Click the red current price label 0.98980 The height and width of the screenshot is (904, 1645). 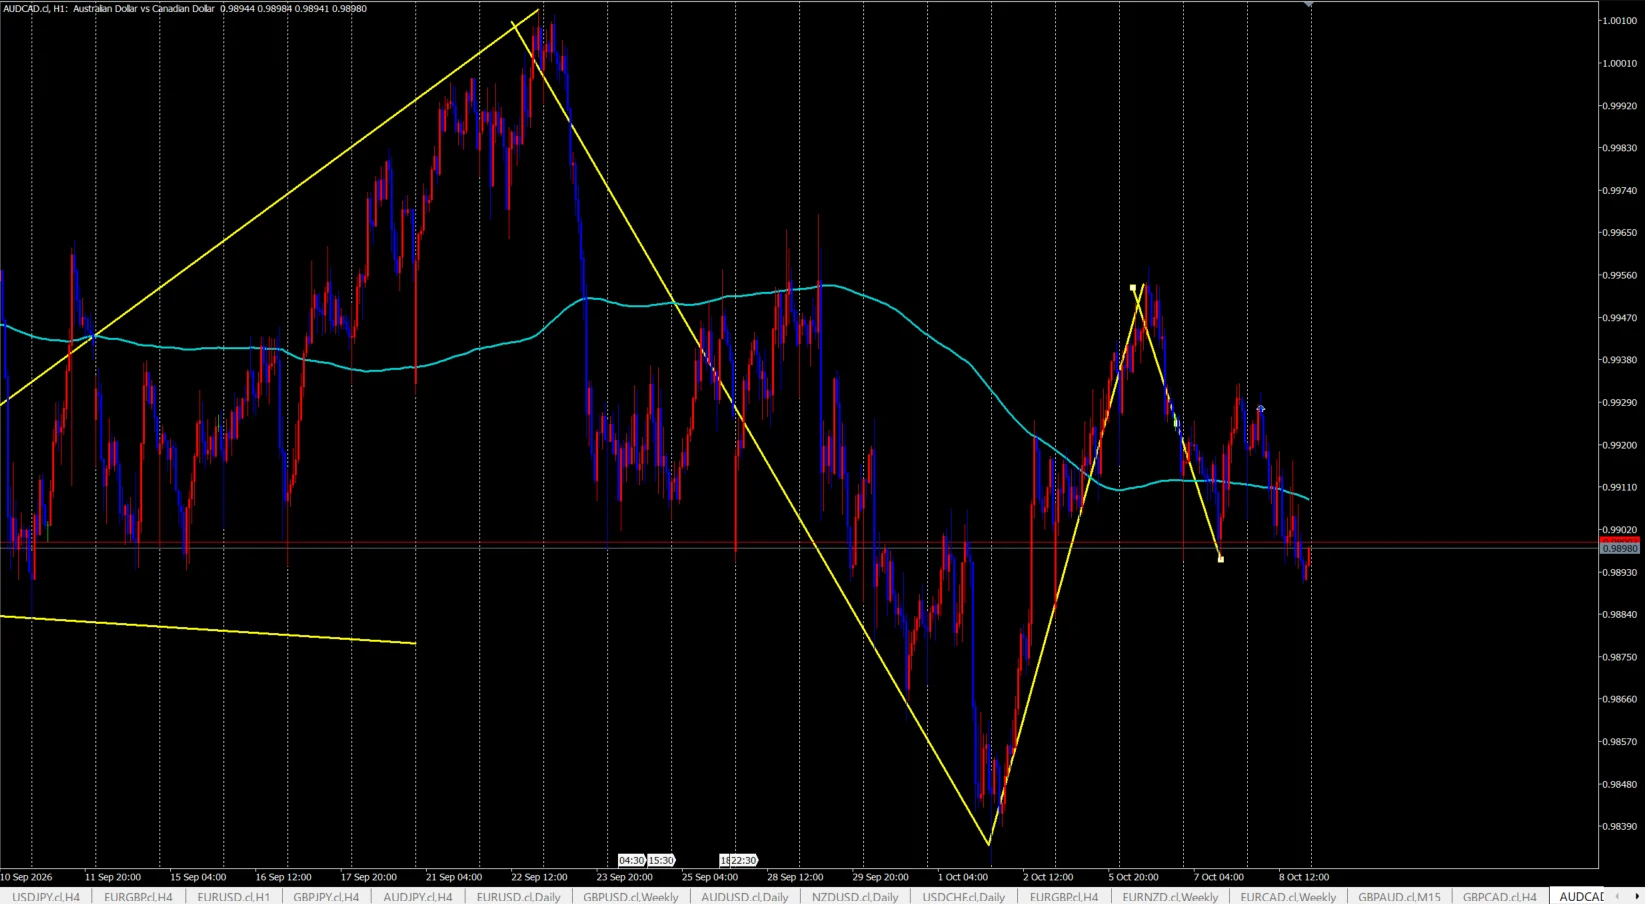pyautogui.click(x=1620, y=548)
